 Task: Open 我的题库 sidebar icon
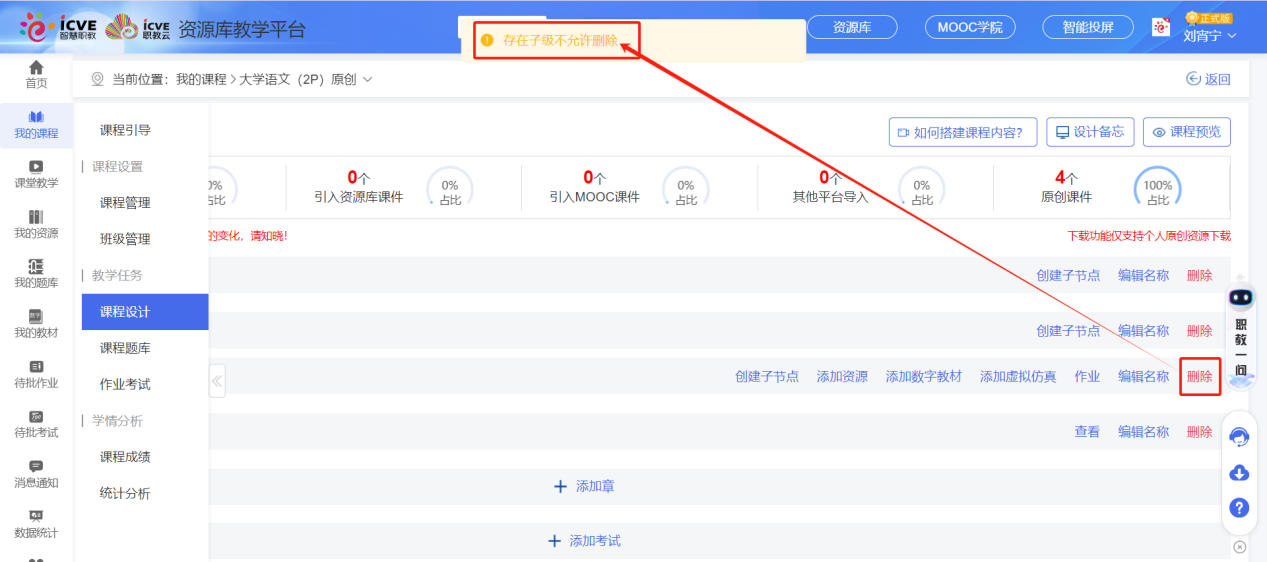36,274
